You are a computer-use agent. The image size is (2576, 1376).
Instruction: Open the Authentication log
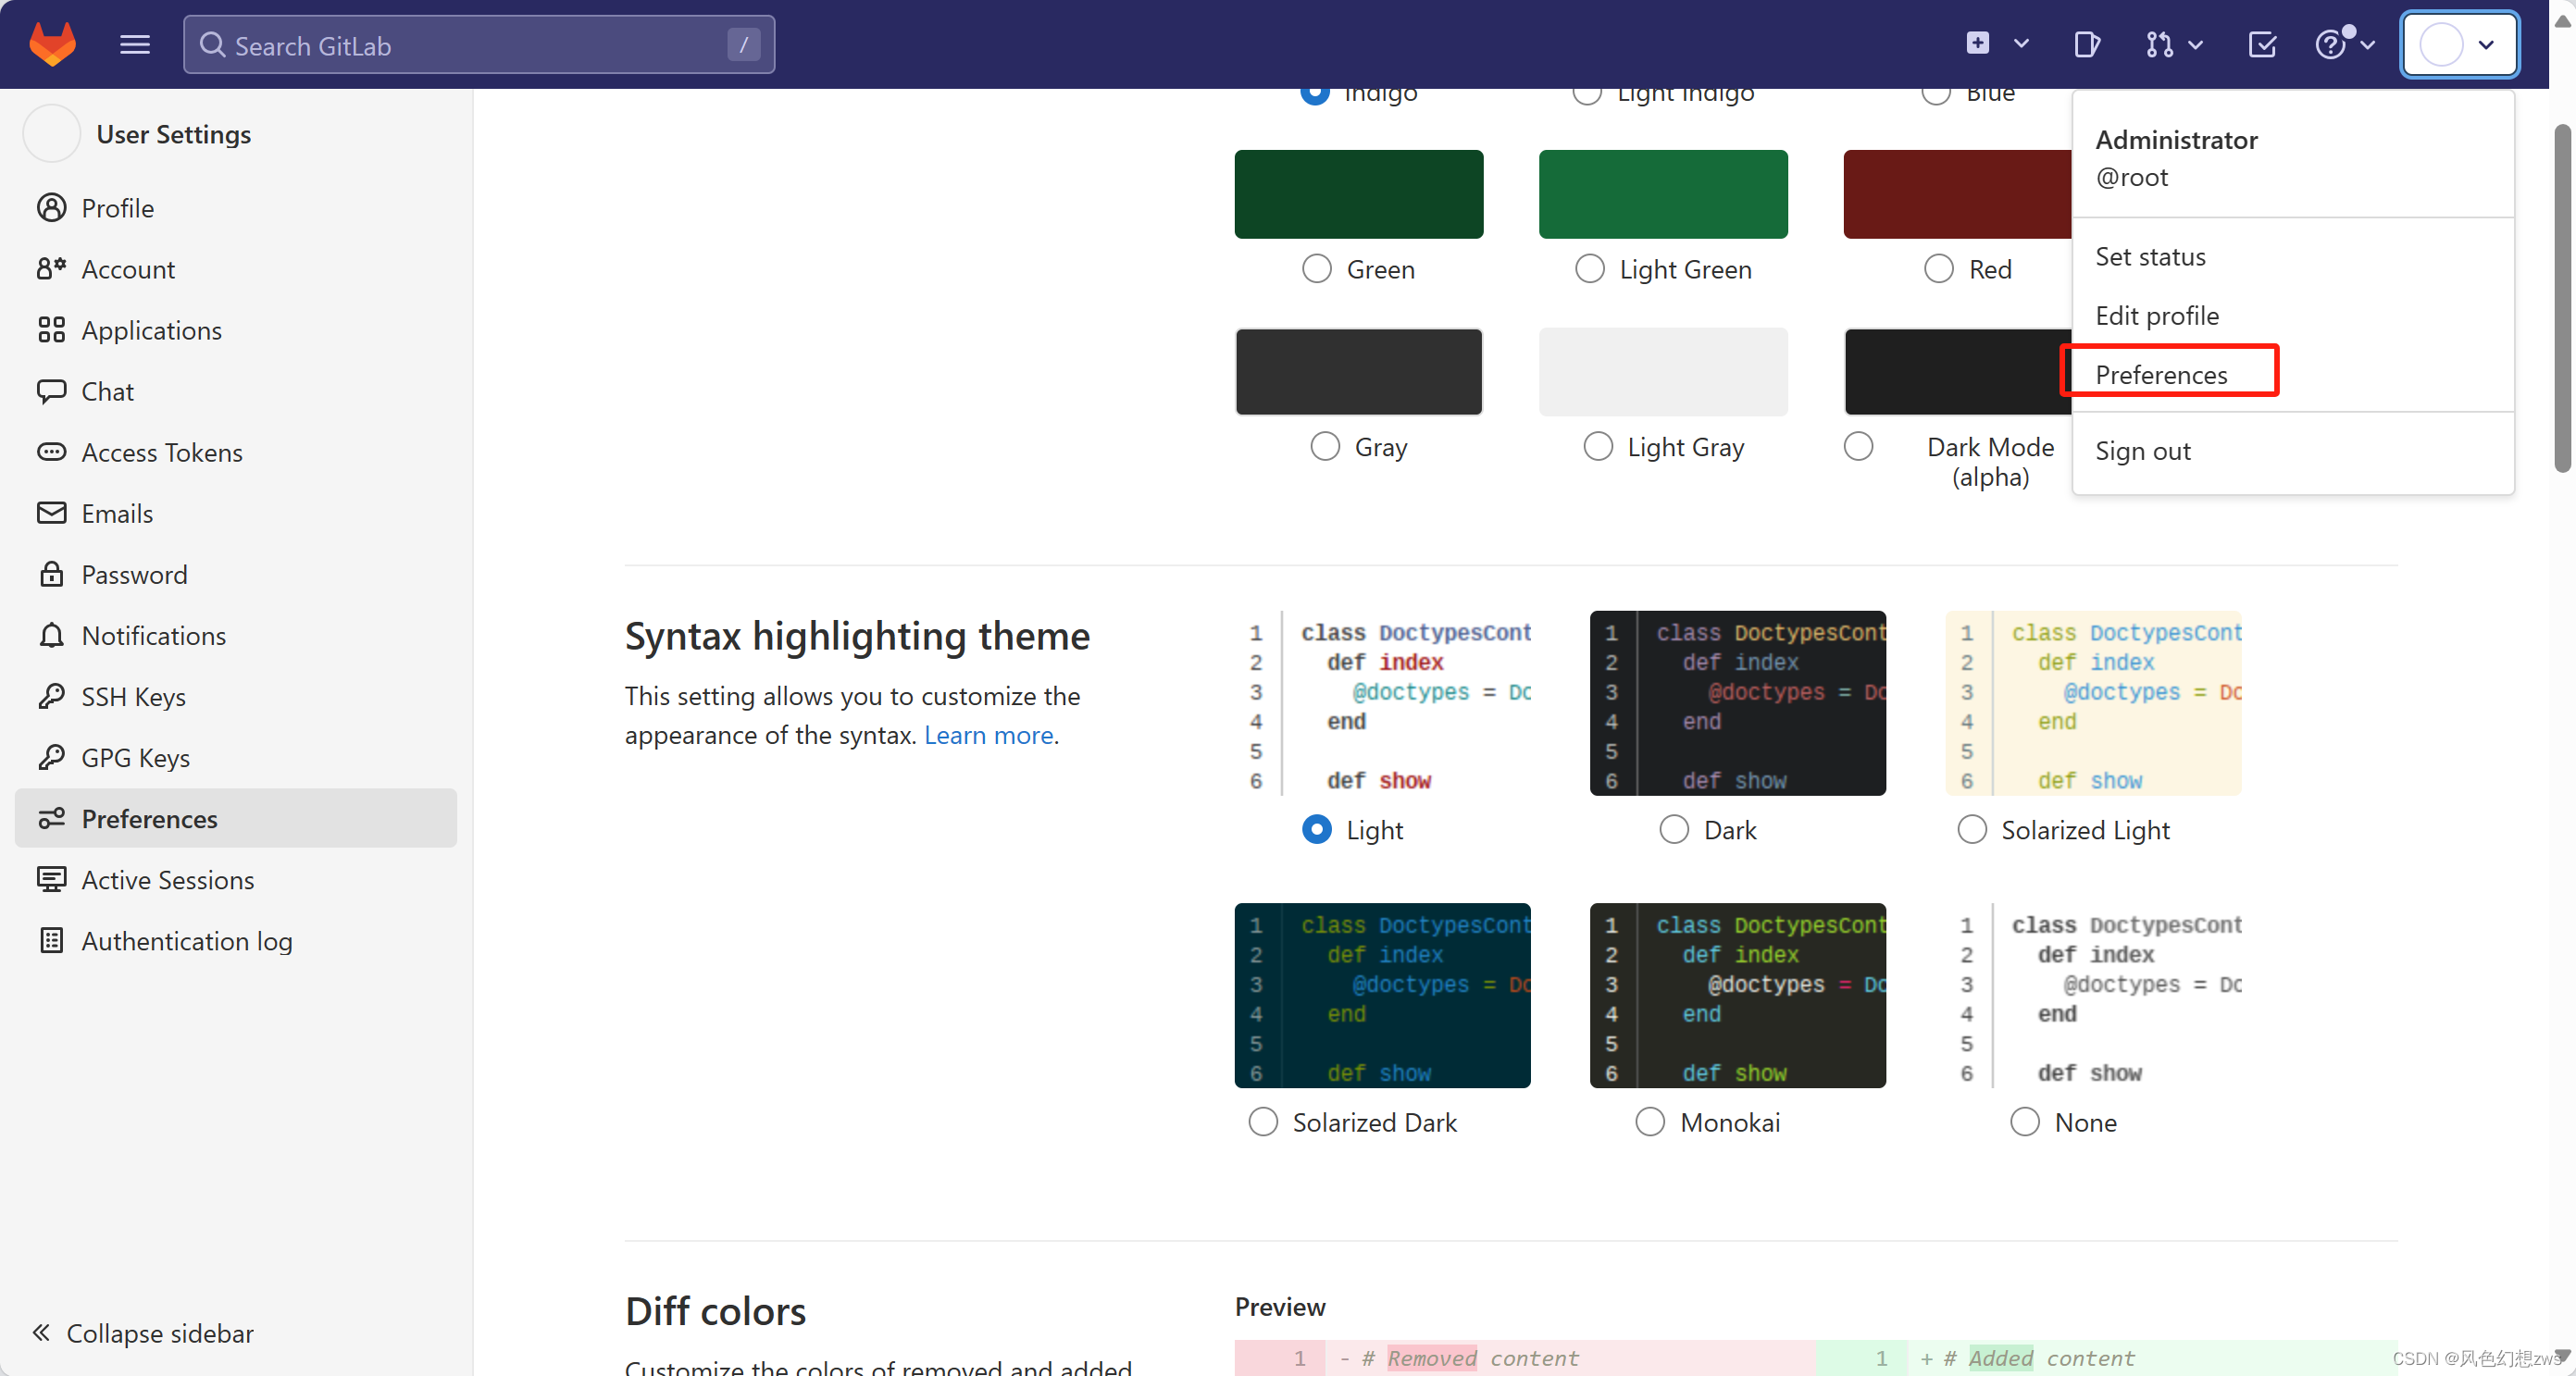click(x=186, y=940)
